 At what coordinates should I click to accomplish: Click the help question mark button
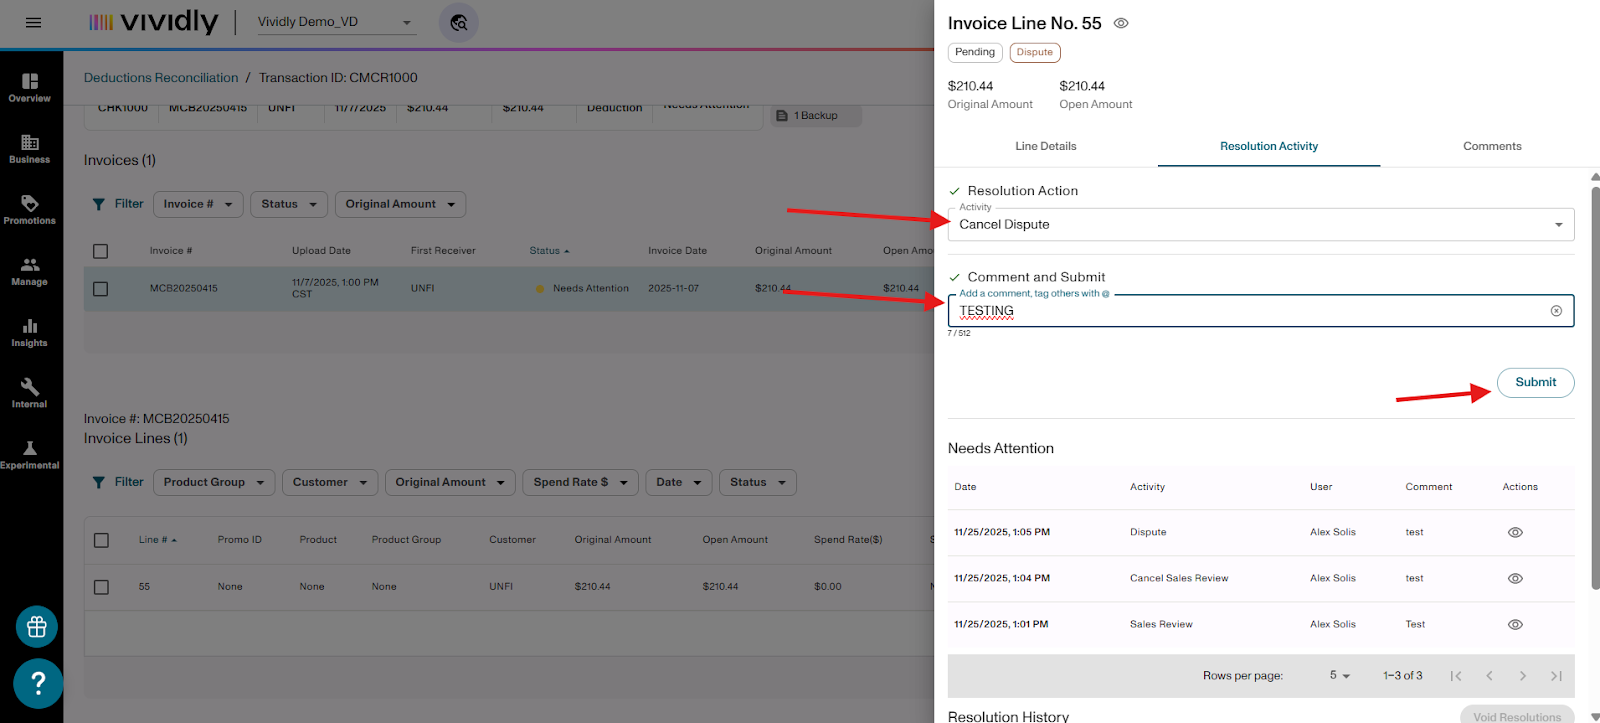coord(38,683)
